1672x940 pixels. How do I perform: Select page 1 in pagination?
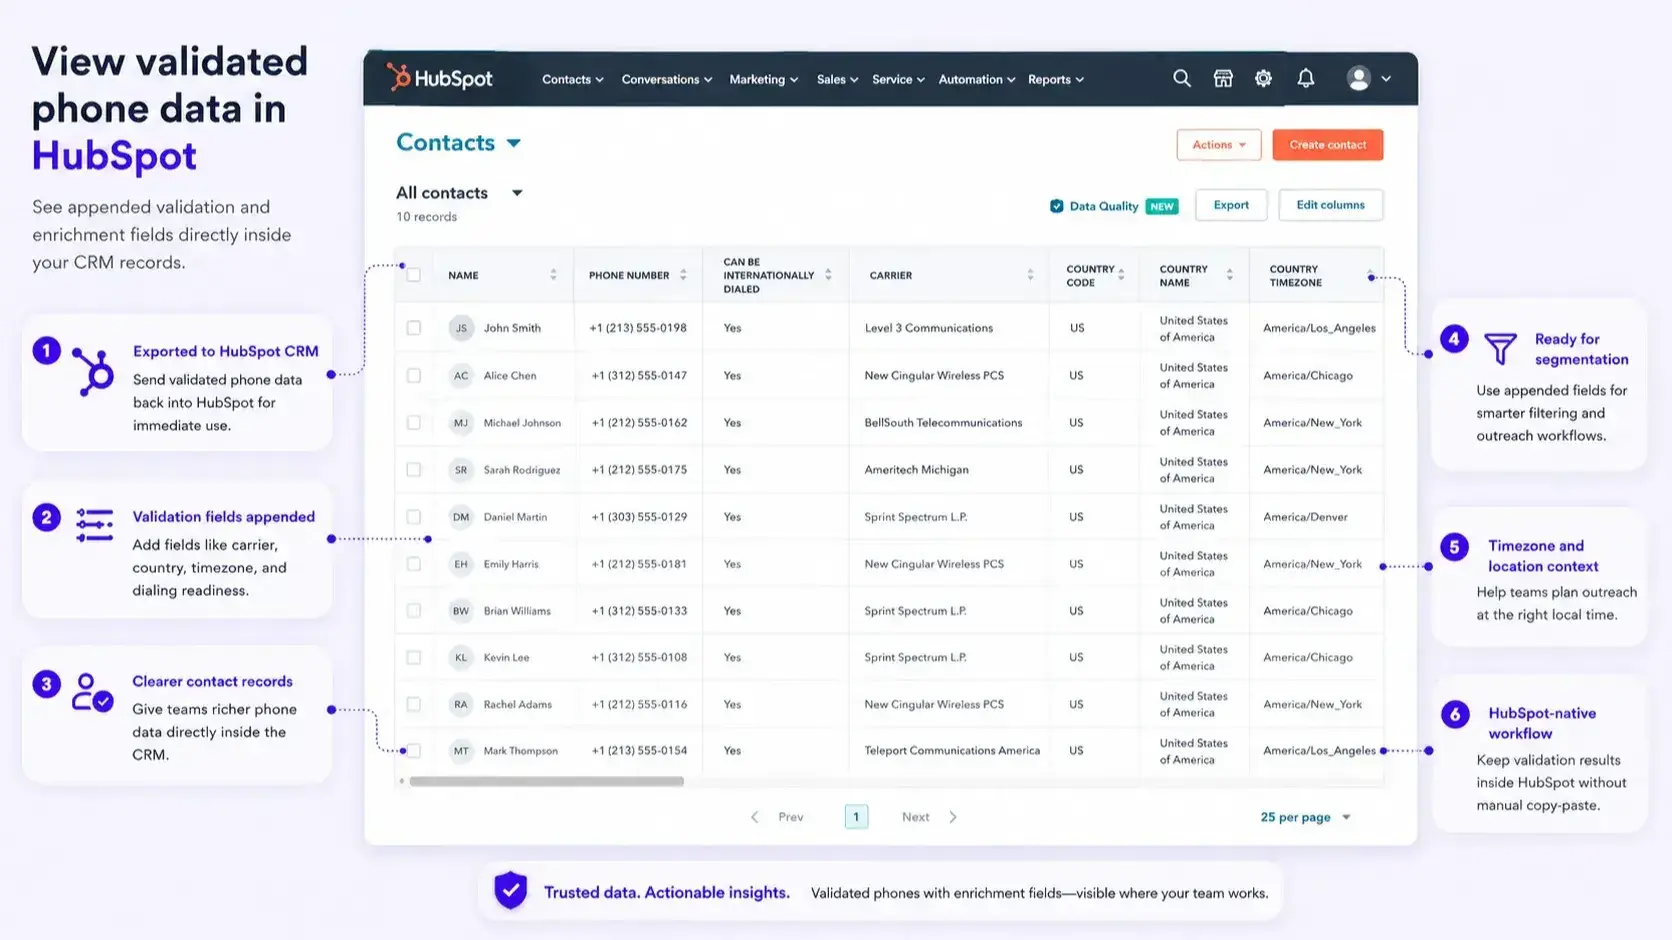click(856, 817)
